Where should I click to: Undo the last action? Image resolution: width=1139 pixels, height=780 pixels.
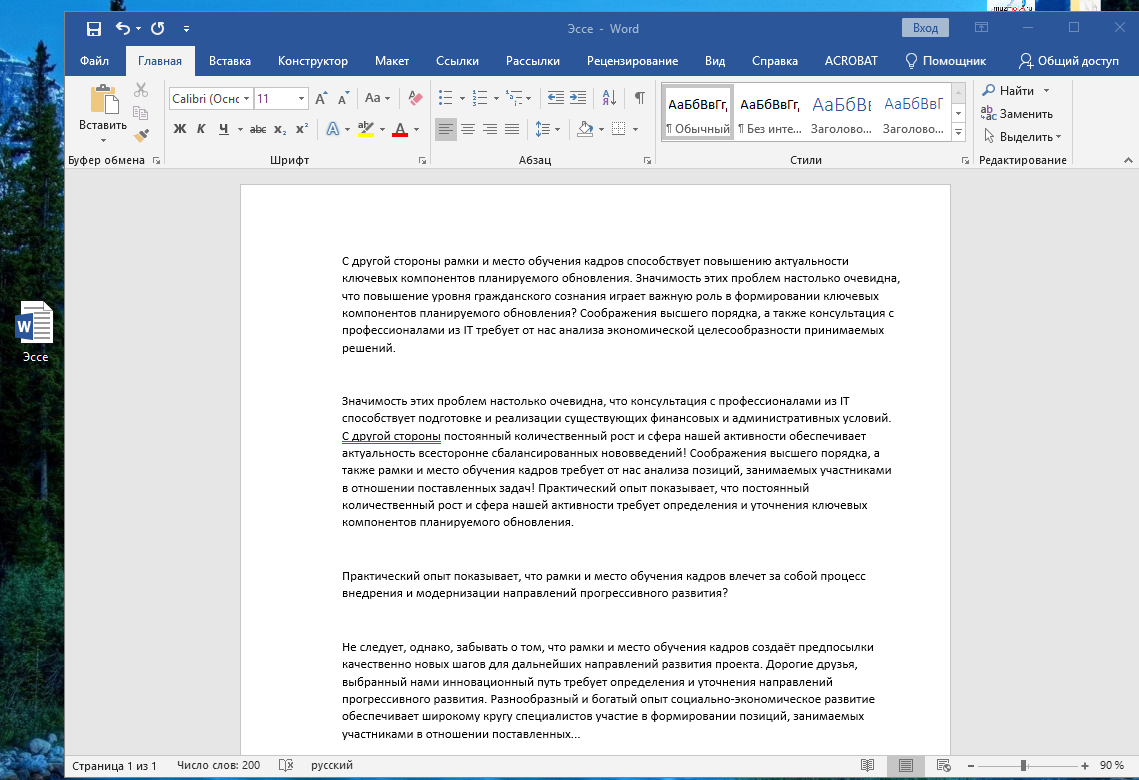pos(123,28)
